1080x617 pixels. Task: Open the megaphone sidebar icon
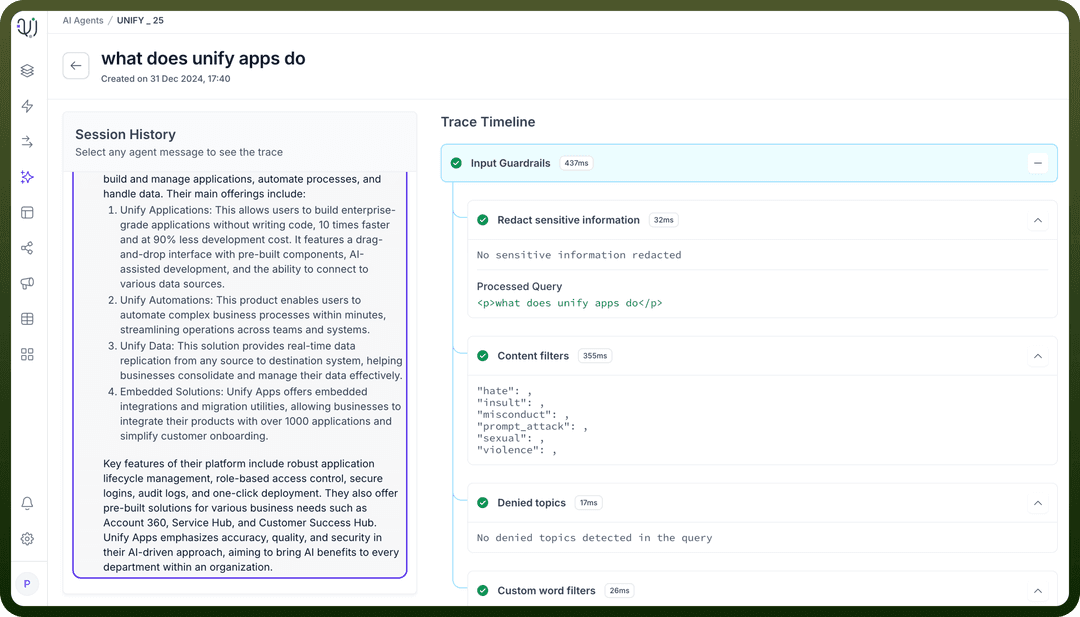click(27, 283)
